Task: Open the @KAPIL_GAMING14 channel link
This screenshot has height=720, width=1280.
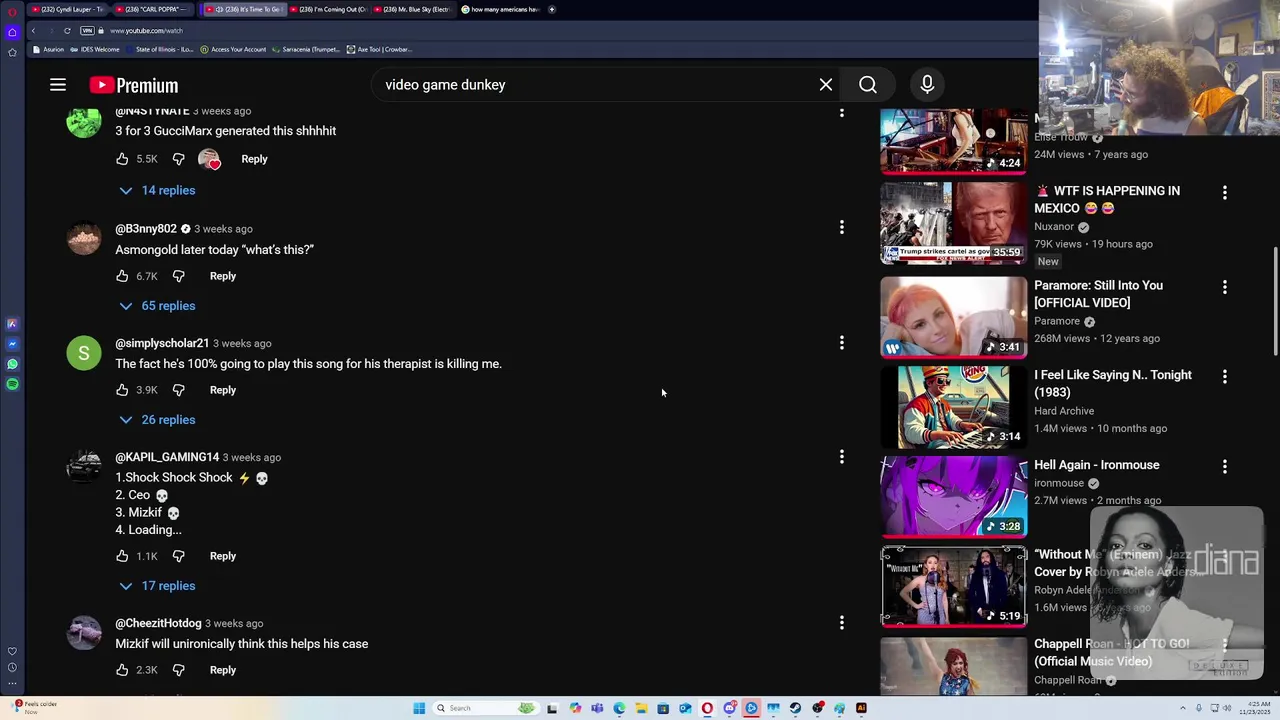Action: 167,457
